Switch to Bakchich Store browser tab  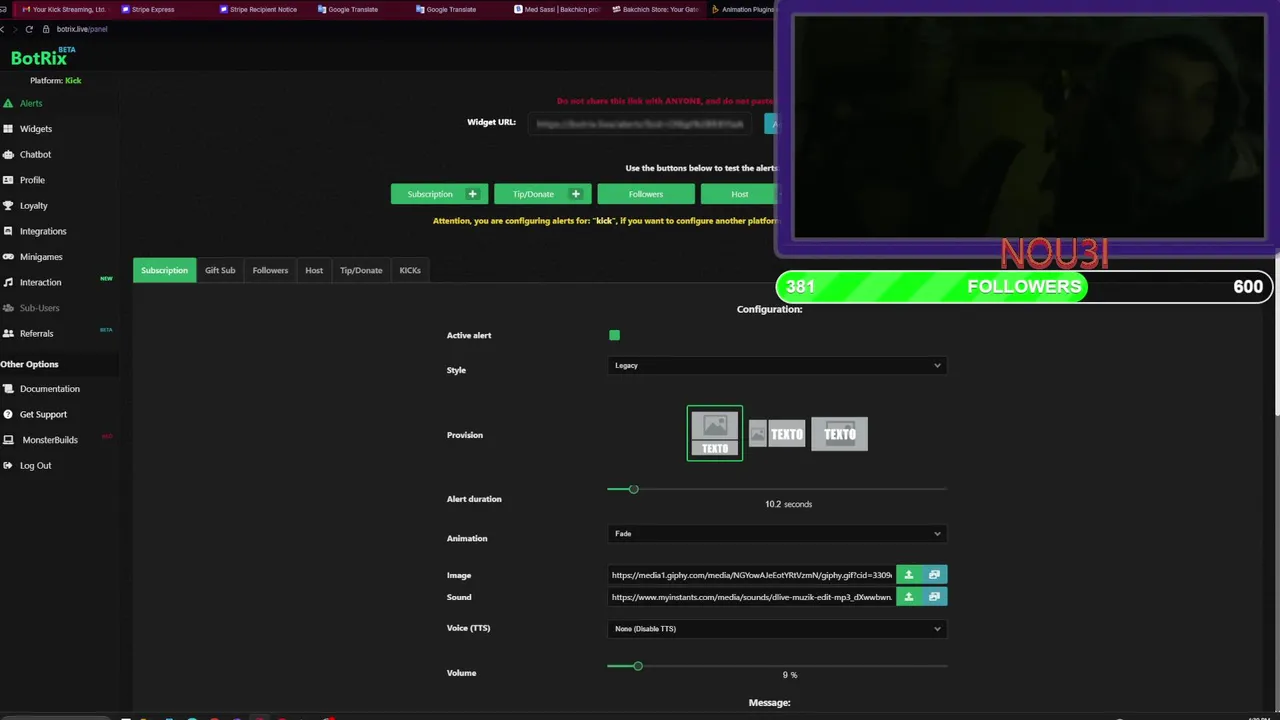[654, 9]
